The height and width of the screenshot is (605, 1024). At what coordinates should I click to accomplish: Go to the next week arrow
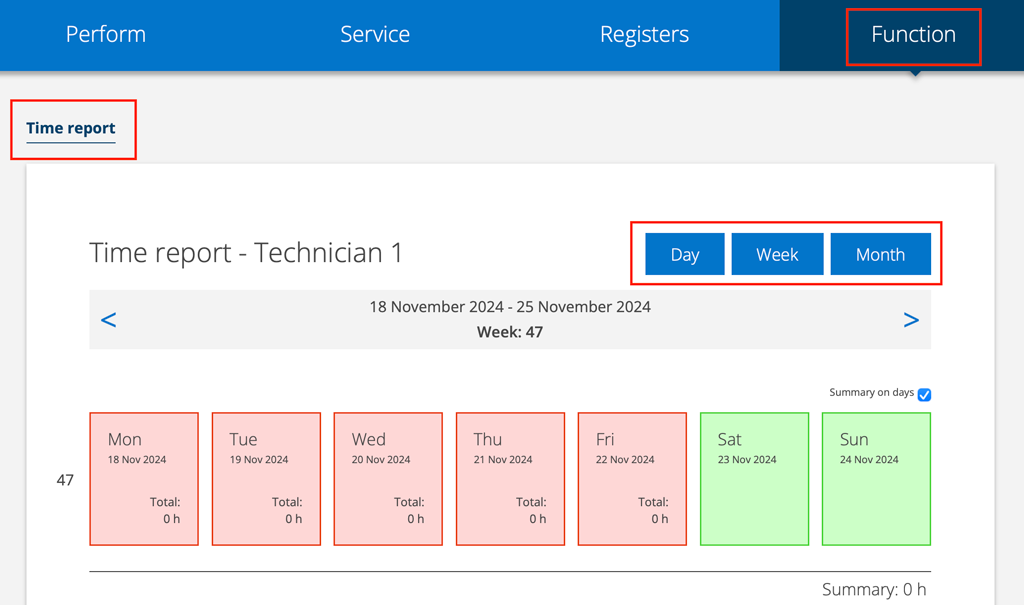[910, 320]
